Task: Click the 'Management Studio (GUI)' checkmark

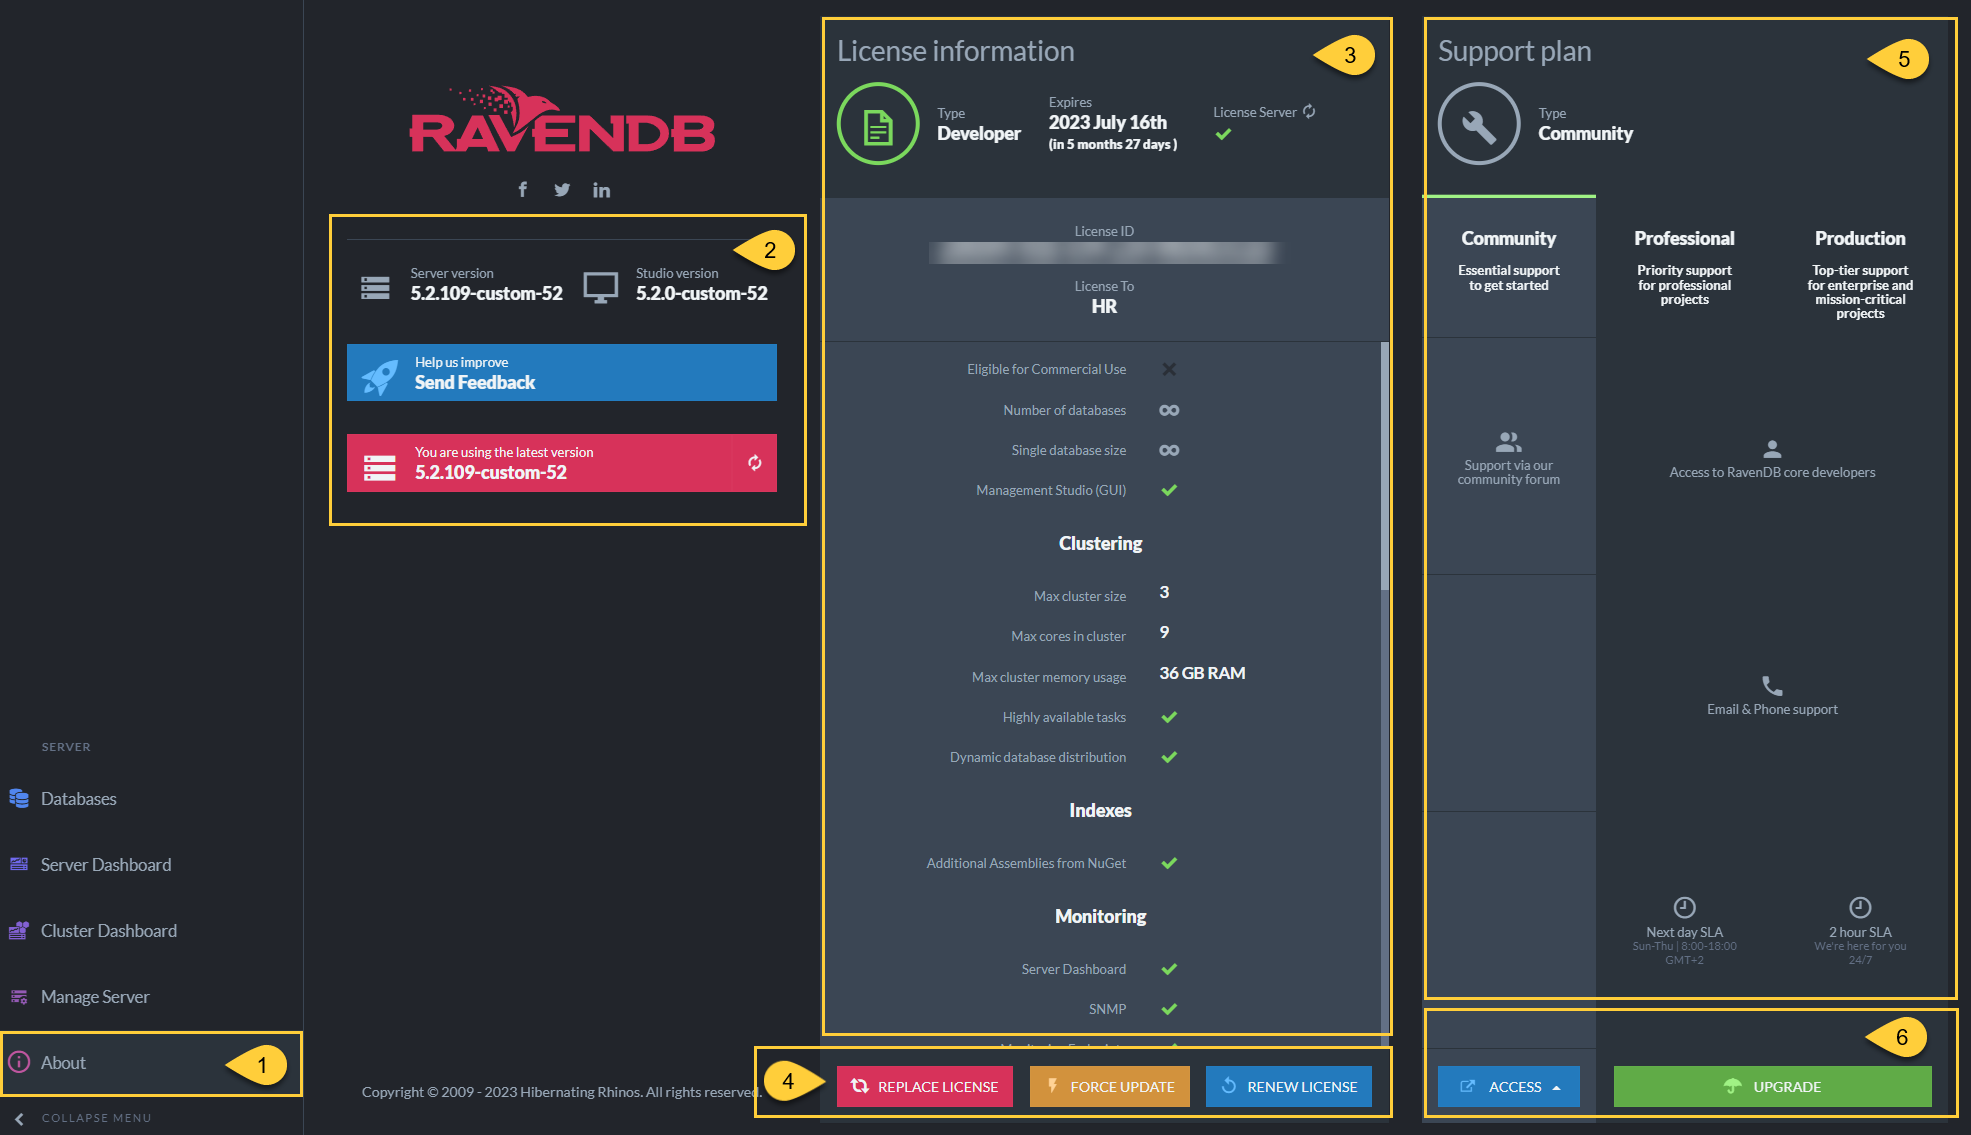Action: pyautogui.click(x=1169, y=490)
